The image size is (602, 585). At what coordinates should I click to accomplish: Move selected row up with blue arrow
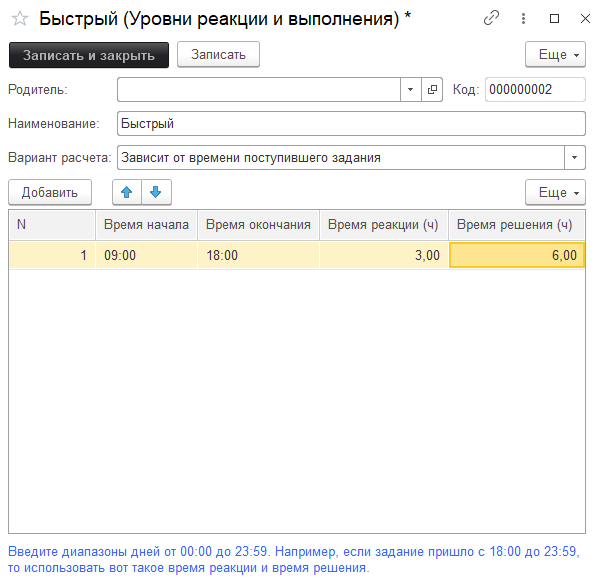(127, 192)
